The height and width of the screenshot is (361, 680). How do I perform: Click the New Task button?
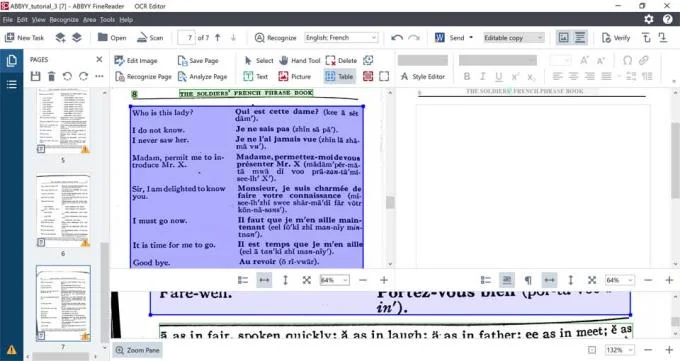(x=24, y=38)
